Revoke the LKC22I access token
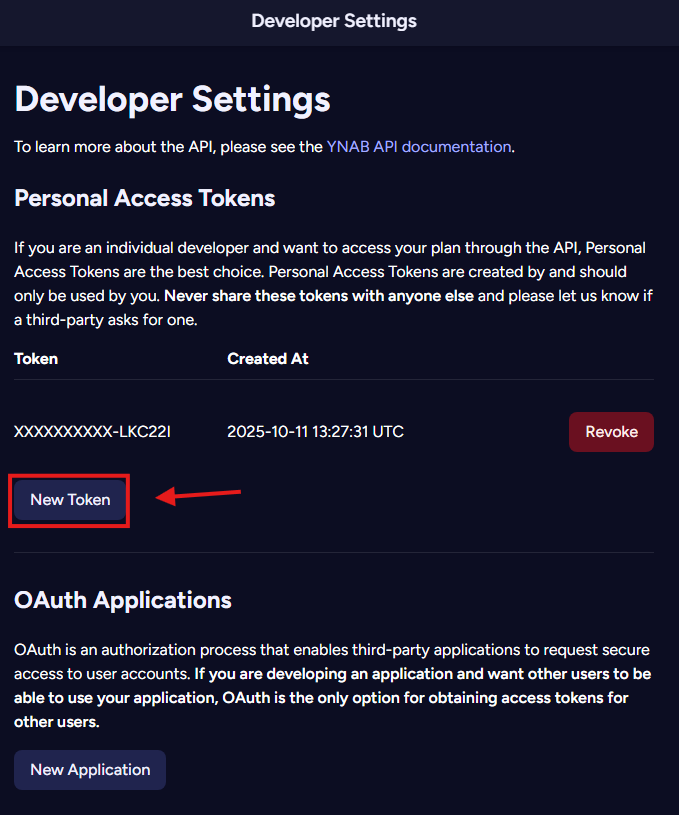Screen dimensions: 679x815 point(611,432)
